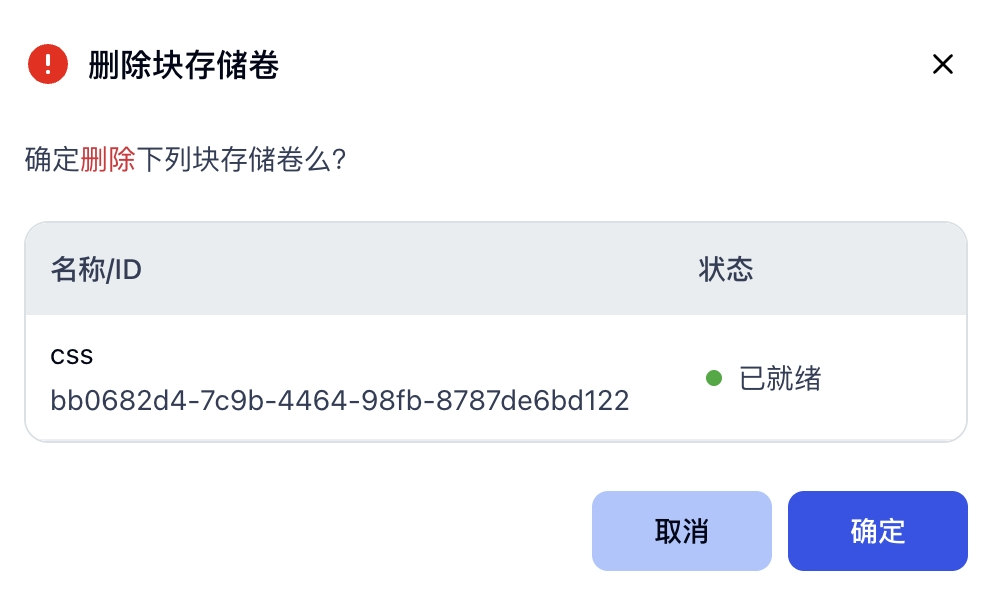Confirm deletion with the 确定 button
The height and width of the screenshot is (592, 1000).
click(877, 531)
